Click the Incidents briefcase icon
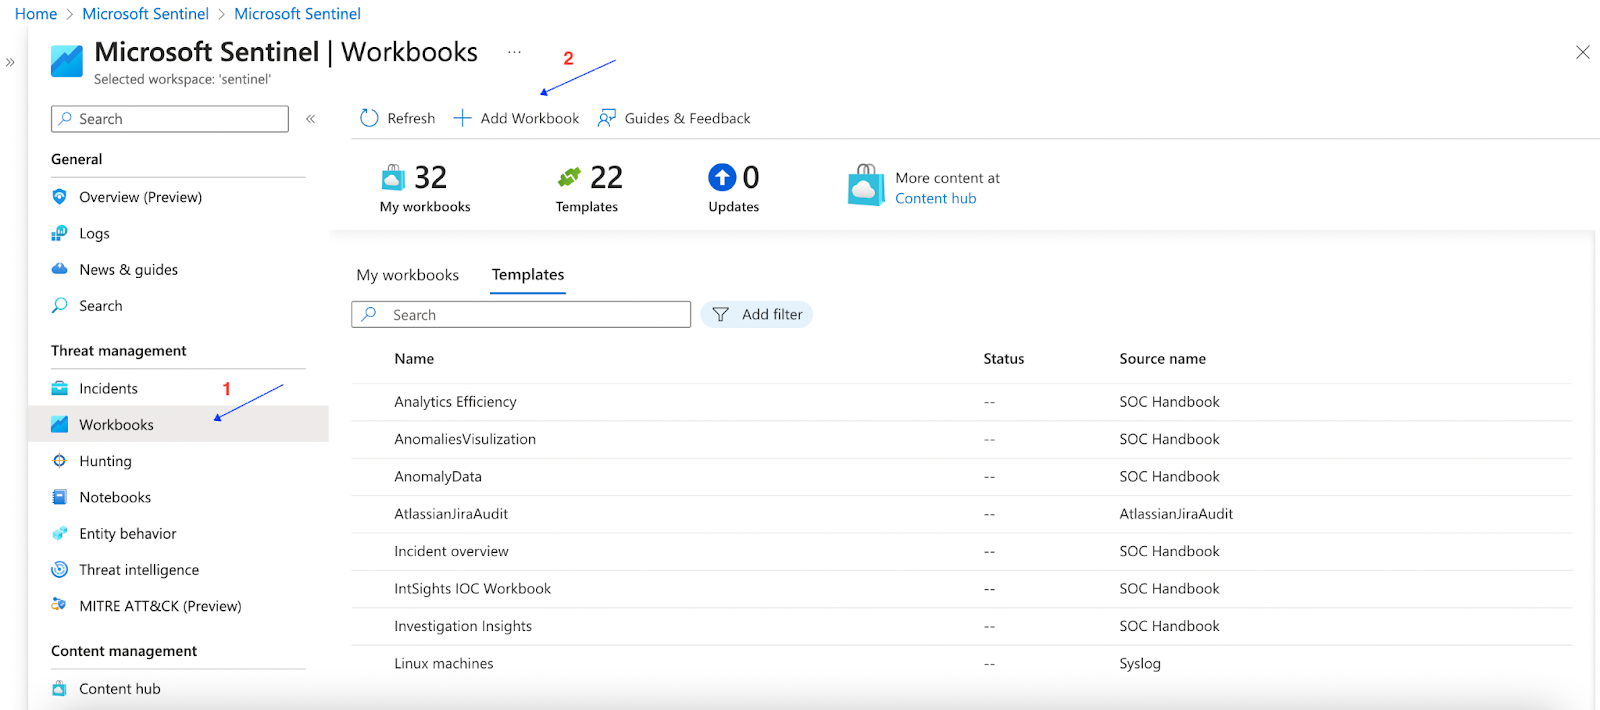1600x710 pixels. 59,388
